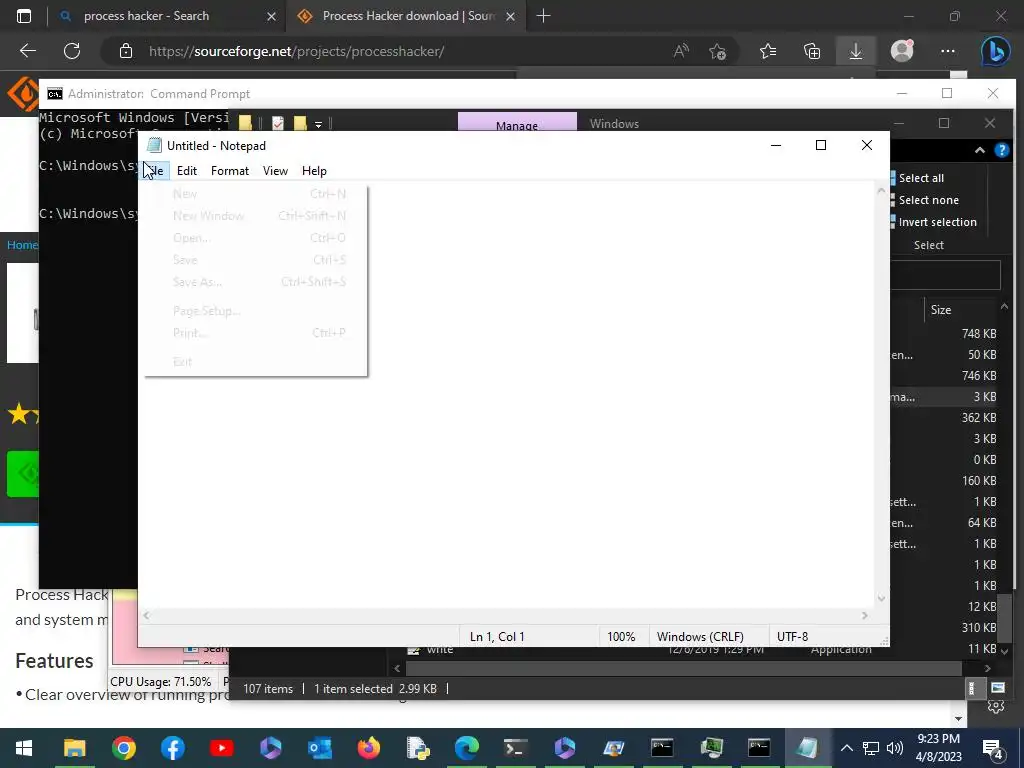
Task: Collapse the File Explorer ribbon chevron
Action: [980, 150]
